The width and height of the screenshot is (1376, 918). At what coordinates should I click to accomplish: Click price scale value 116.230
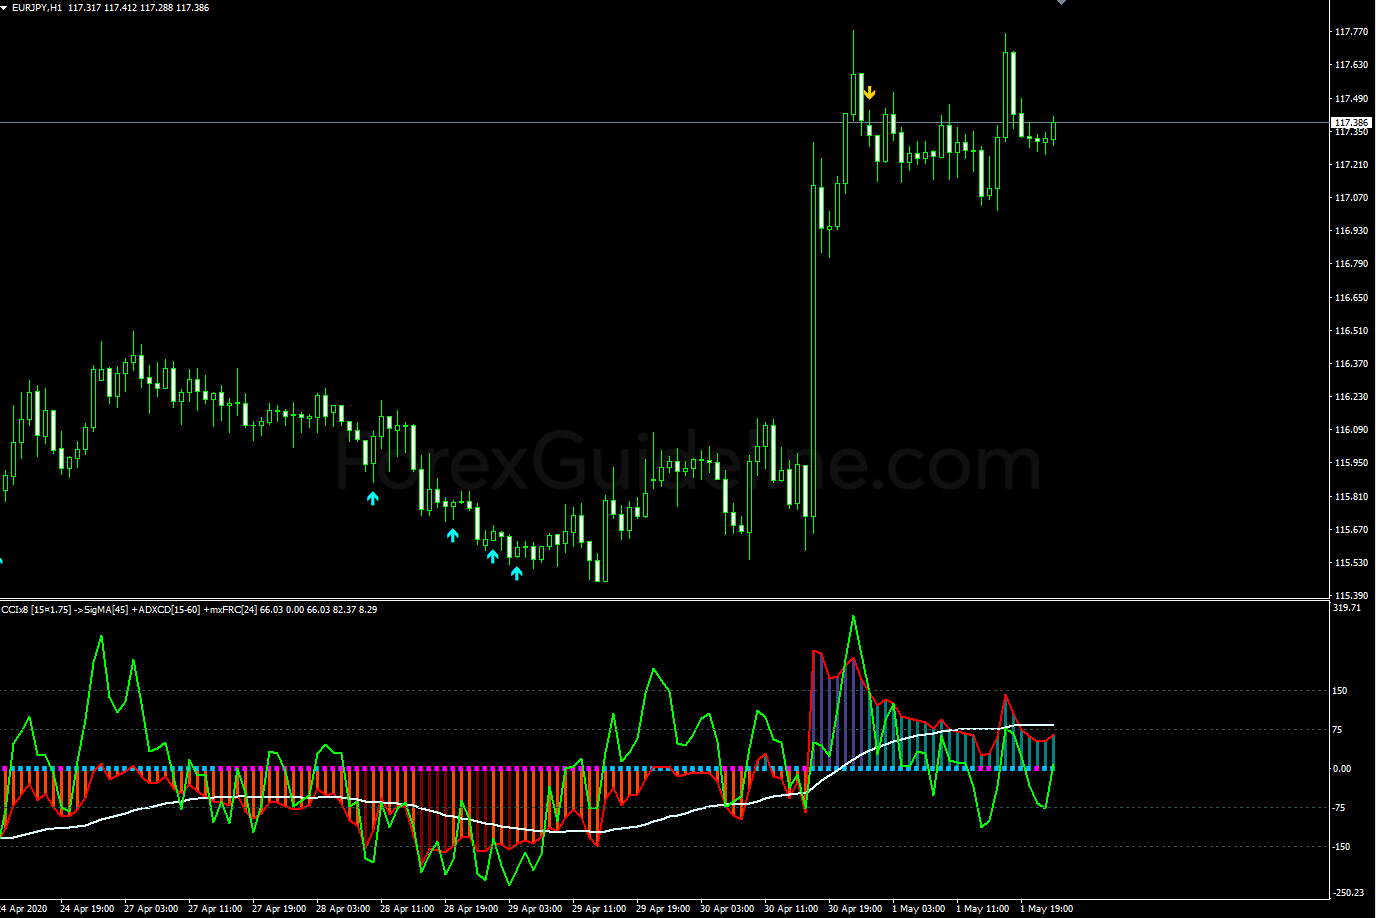(x=1351, y=397)
